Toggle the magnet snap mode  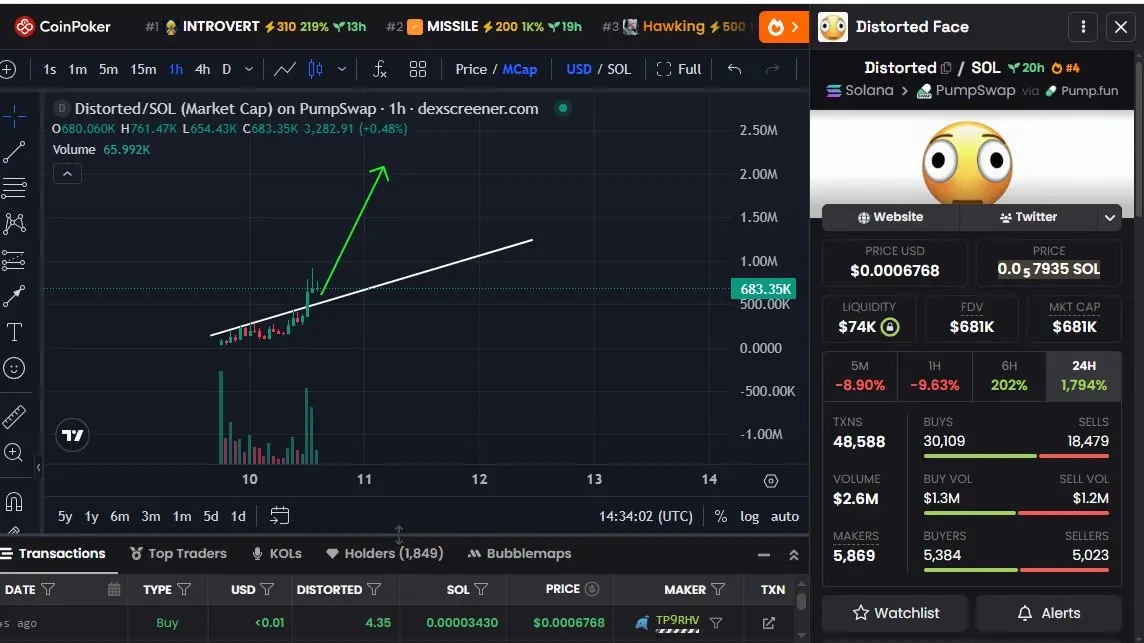click(14, 502)
